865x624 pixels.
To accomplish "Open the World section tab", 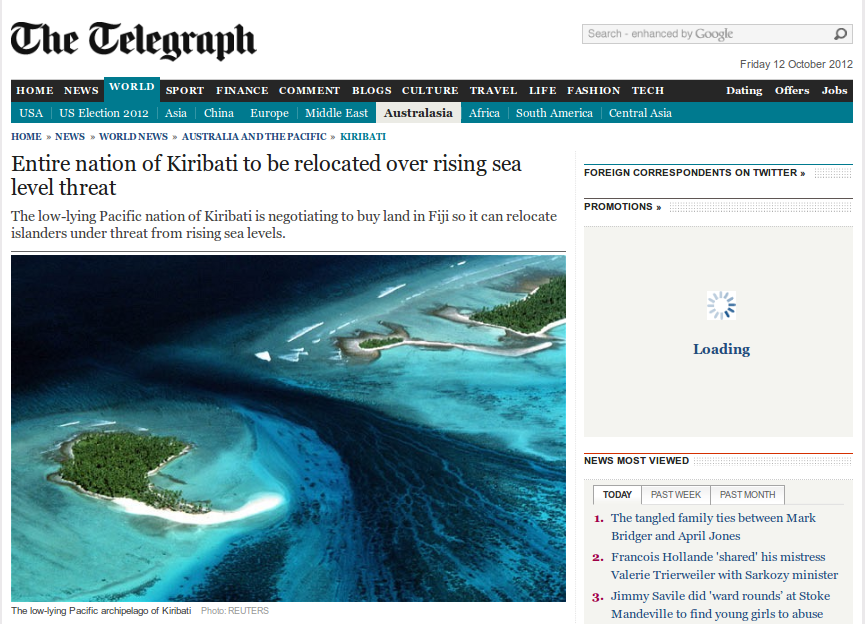I will 132,88.
